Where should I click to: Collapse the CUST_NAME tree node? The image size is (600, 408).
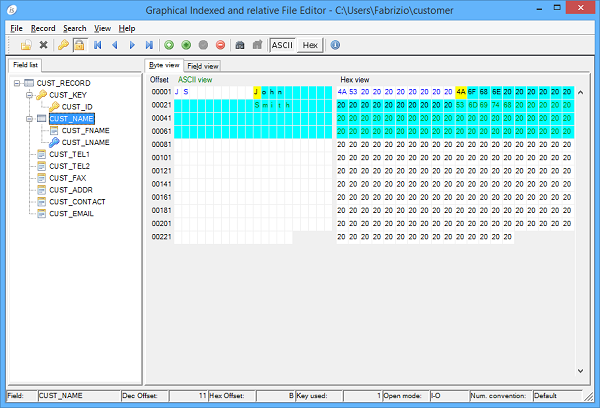[30, 118]
